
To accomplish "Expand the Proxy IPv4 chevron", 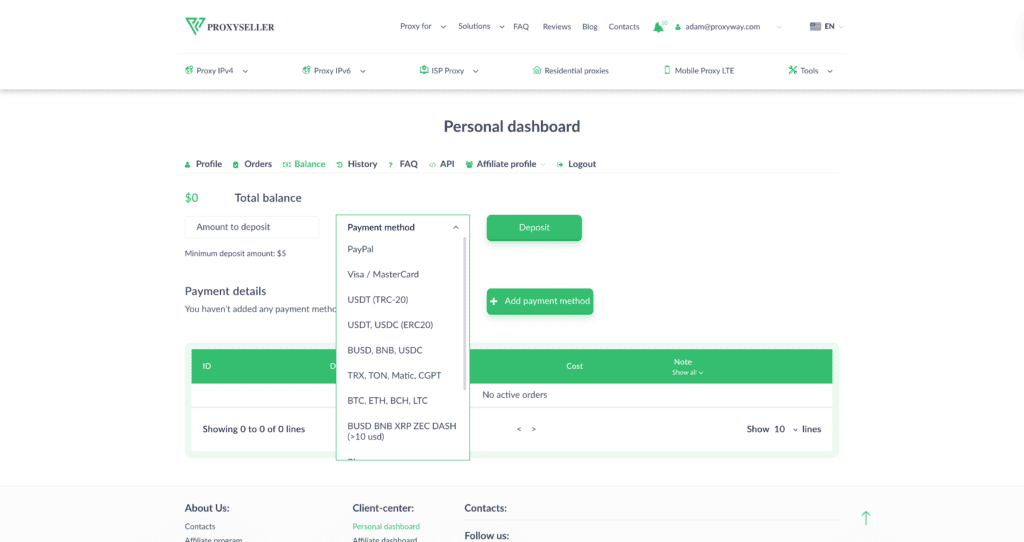I will point(245,71).
